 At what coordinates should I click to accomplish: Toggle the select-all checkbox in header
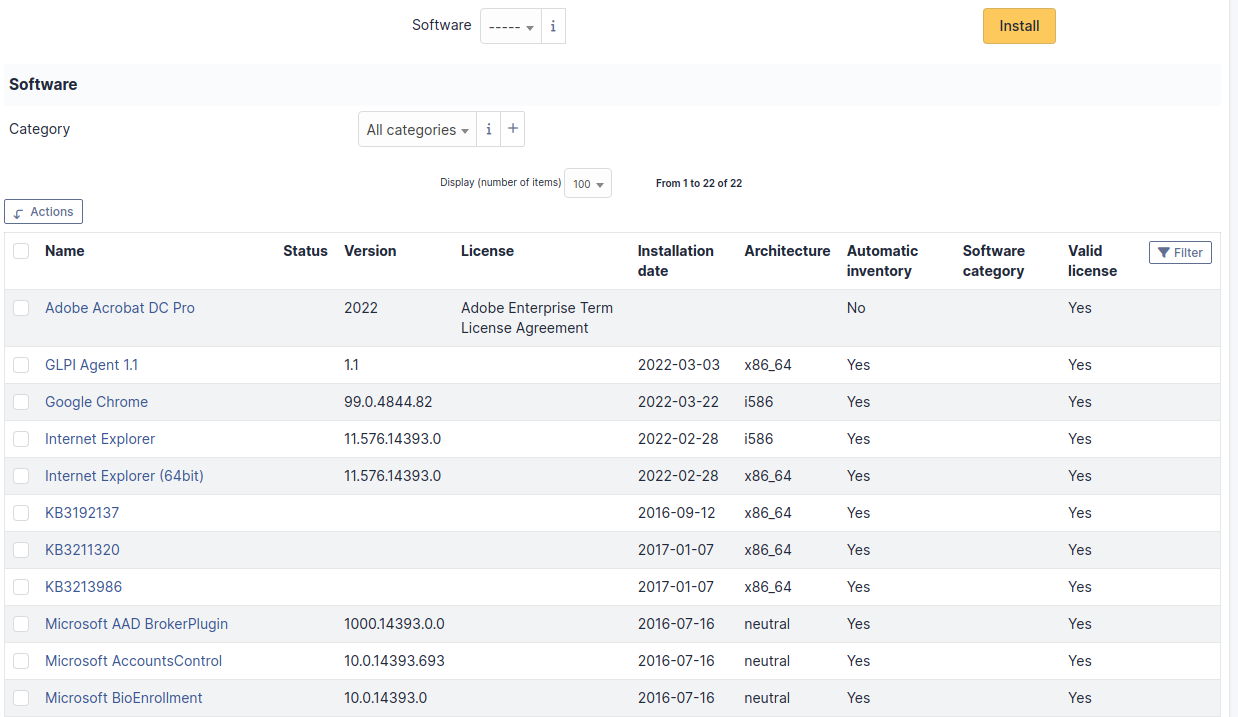pos(21,251)
